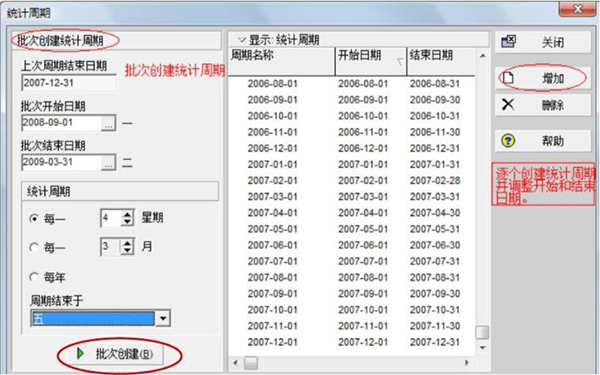
Task: Select the 每一 星期 radio option
Action: click(x=34, y=218)
